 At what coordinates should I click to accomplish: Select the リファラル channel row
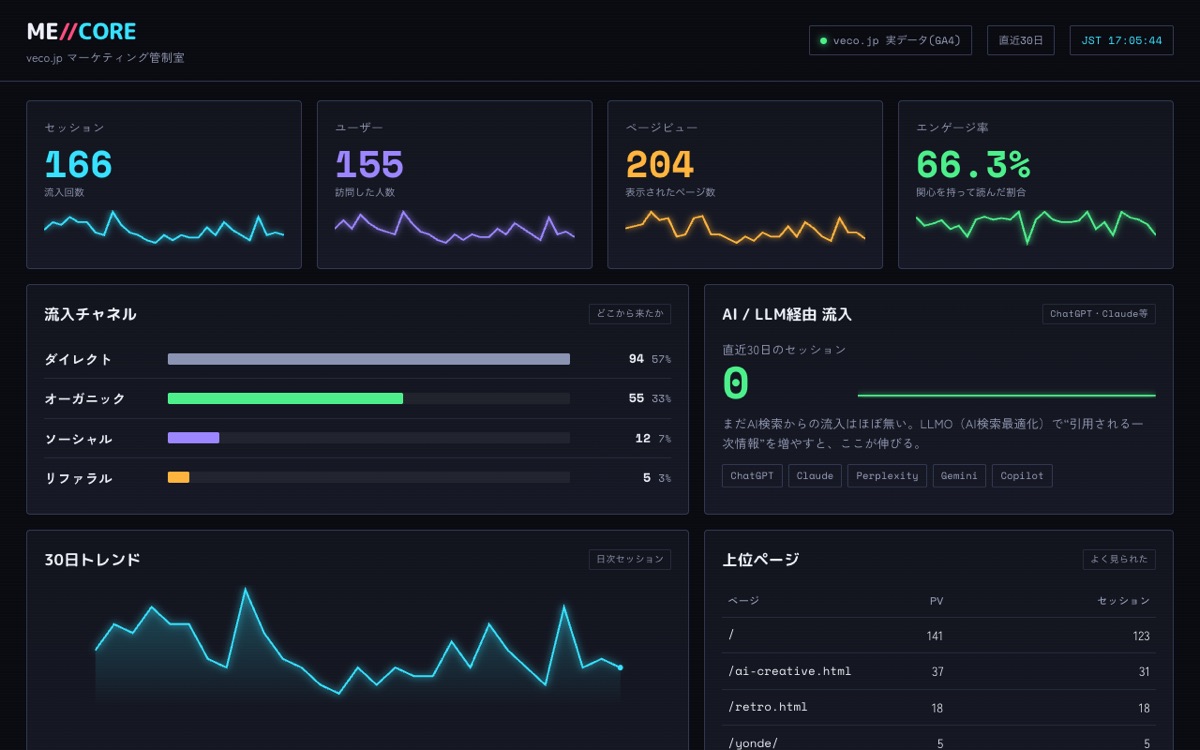point(357,478)
